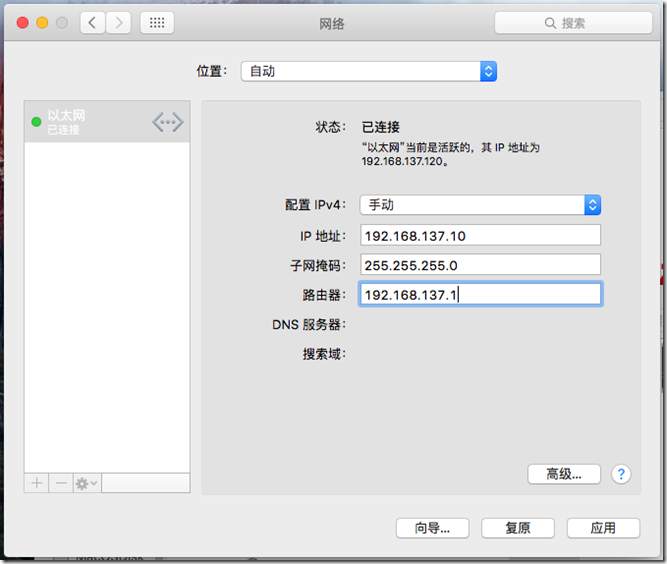Expand the 位置 location dropdown
667x564 pixels.
(x=488, y=71)
